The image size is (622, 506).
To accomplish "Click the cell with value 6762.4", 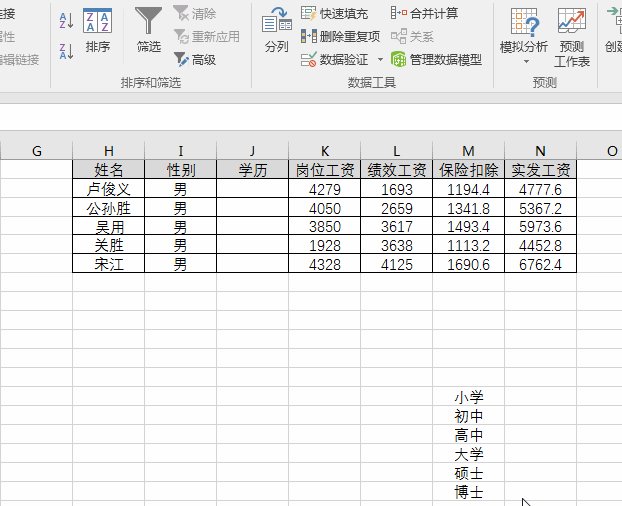I will [x=540, y=265].
